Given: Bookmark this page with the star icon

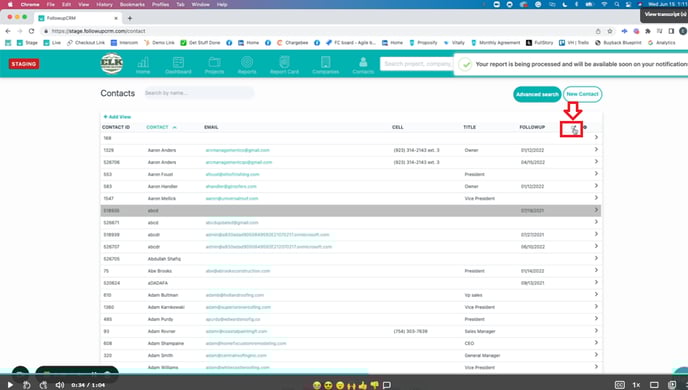Looking at the screenshot, I should point(610,31).
